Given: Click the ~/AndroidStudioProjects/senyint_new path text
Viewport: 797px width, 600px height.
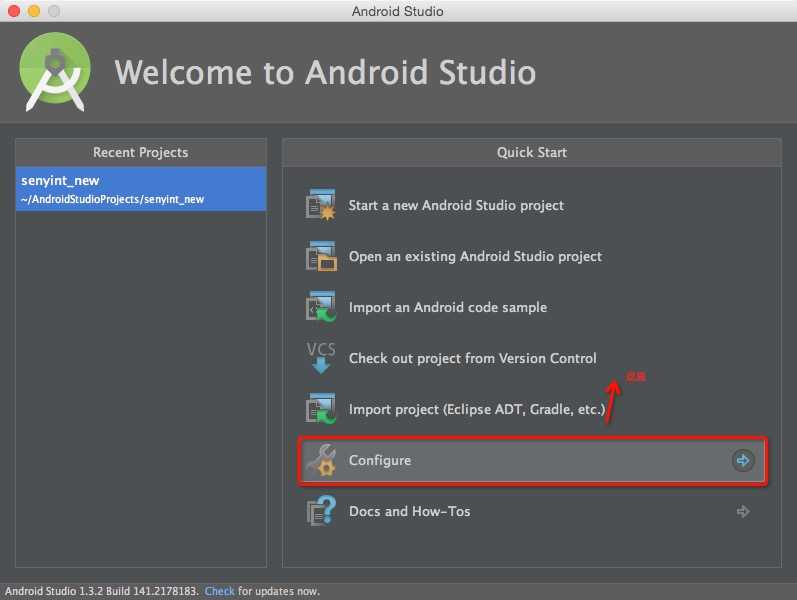Looking at the screenshot, I should click(112, 199).
